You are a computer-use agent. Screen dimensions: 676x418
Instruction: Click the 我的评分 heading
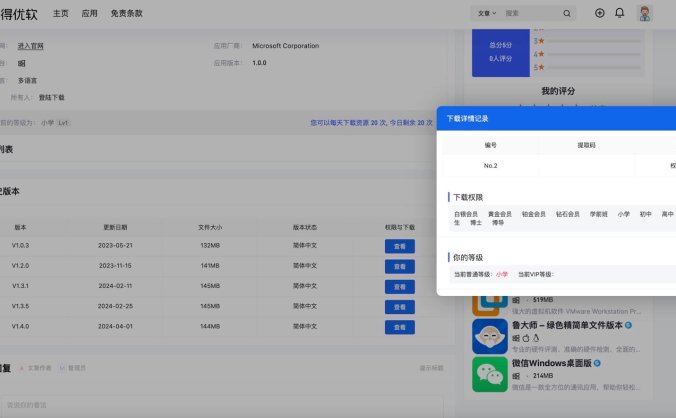558,91
